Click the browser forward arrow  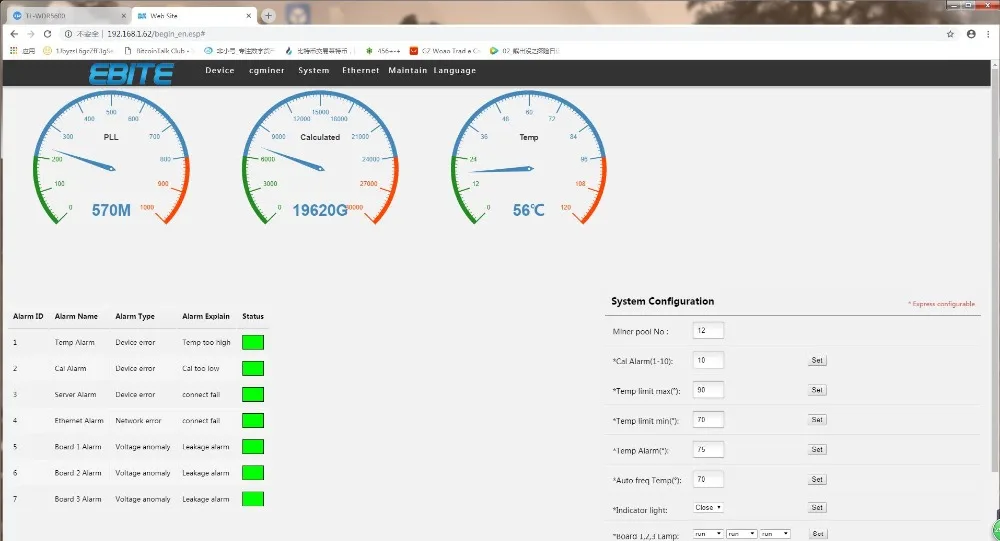coord(30,34)
